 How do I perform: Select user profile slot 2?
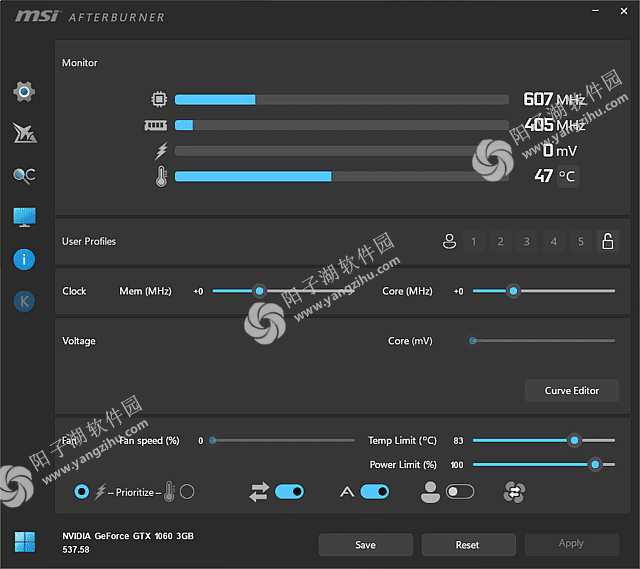click(x=500, y=241)
